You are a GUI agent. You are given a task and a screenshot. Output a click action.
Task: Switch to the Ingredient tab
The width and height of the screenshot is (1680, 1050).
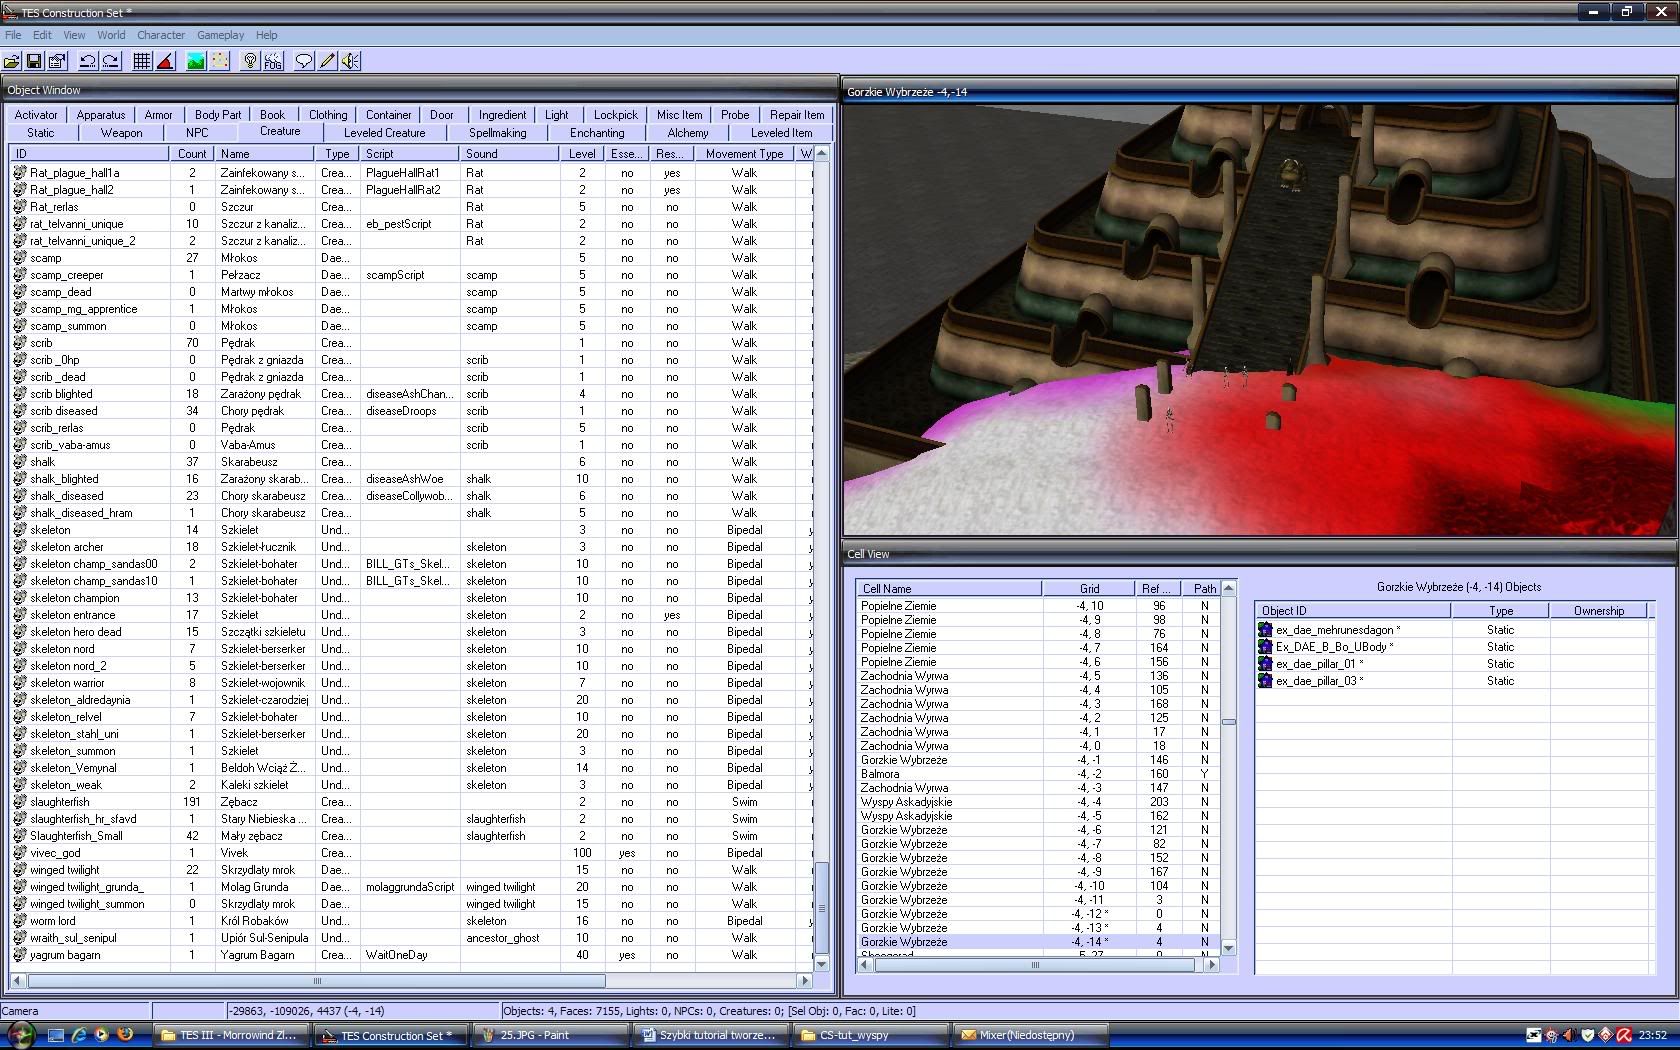click(x=502, y=115)
